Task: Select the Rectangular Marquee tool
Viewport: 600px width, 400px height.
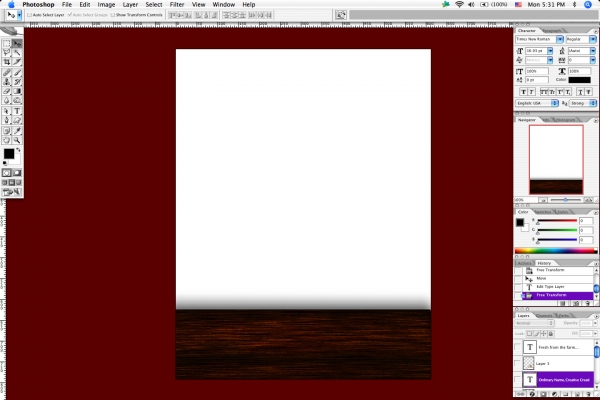Action: coord(7,43)
